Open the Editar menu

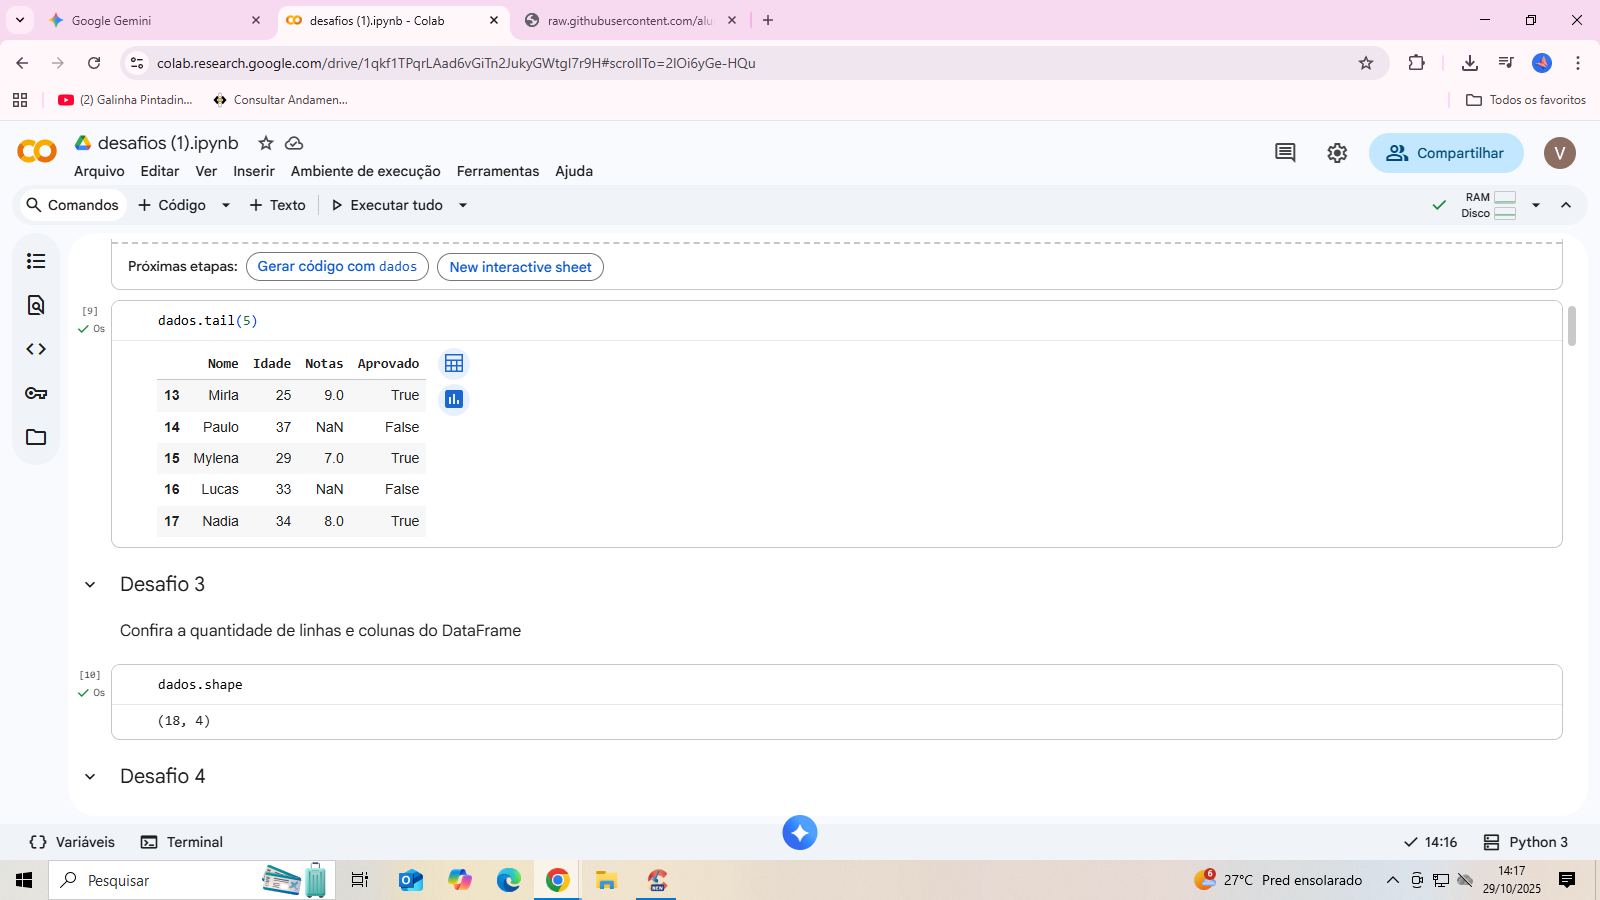[x=160, y=171]
